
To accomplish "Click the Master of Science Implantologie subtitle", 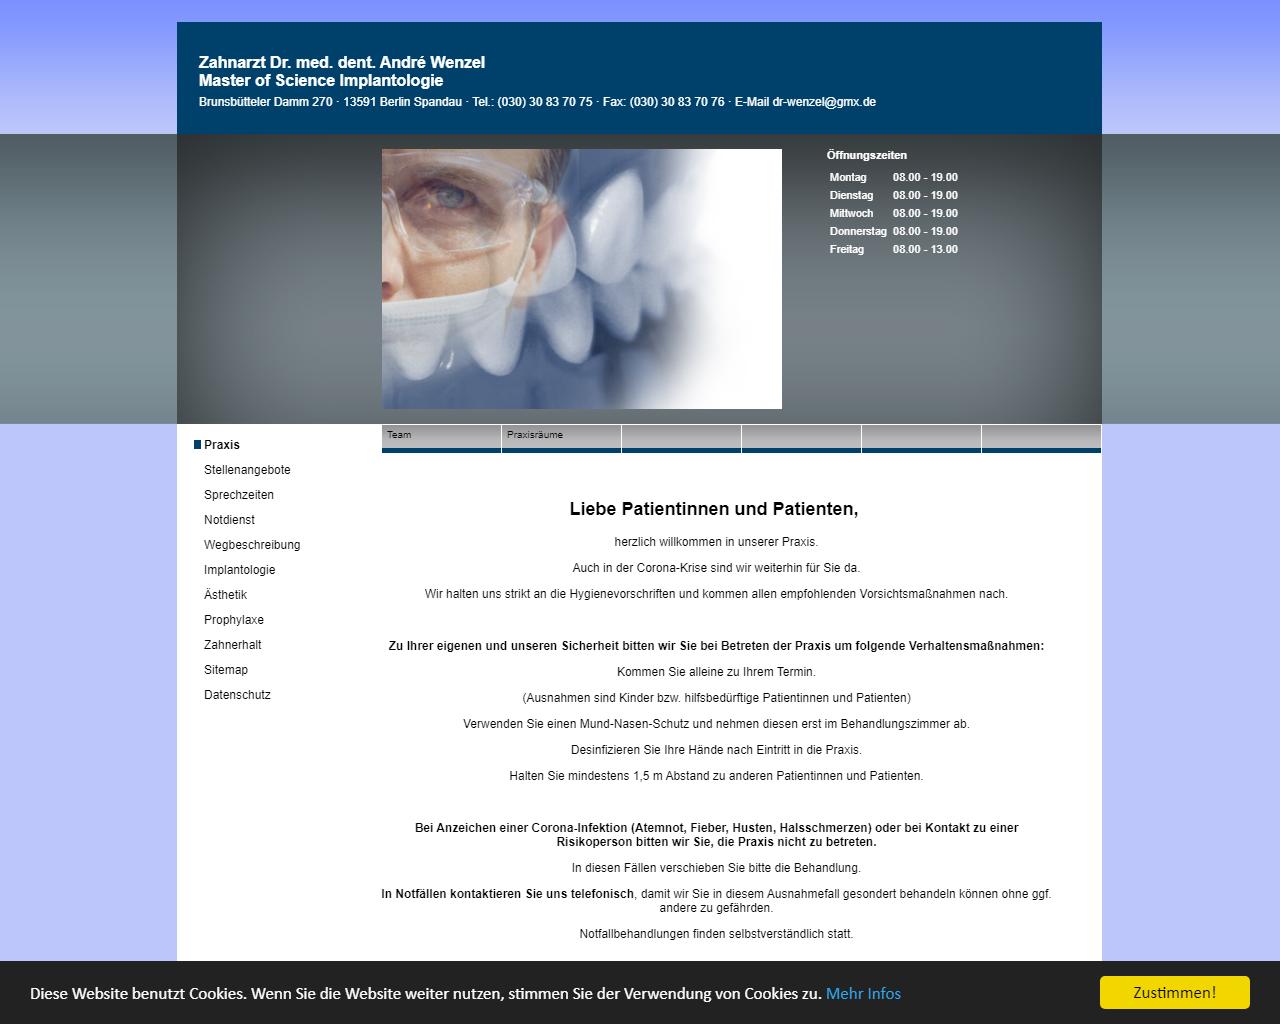I will click(321, 80).
